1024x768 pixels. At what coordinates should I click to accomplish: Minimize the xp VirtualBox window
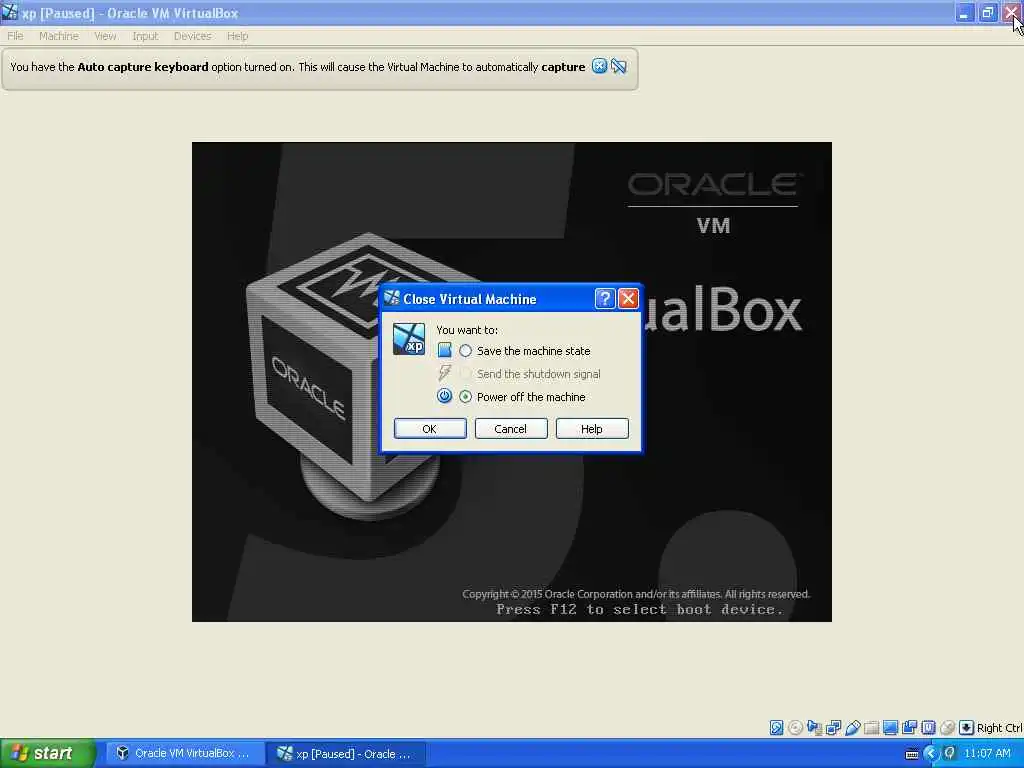tap(965, 12)
